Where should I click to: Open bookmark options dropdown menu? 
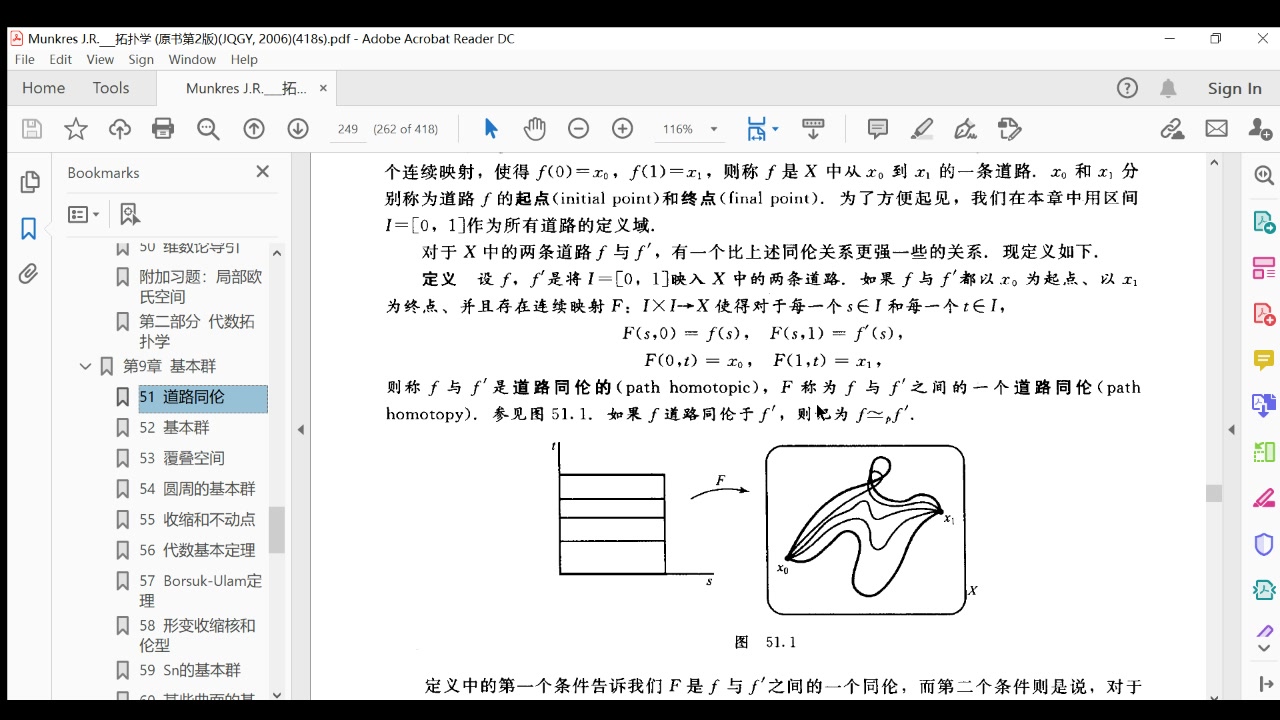click(x=84, y=214)
